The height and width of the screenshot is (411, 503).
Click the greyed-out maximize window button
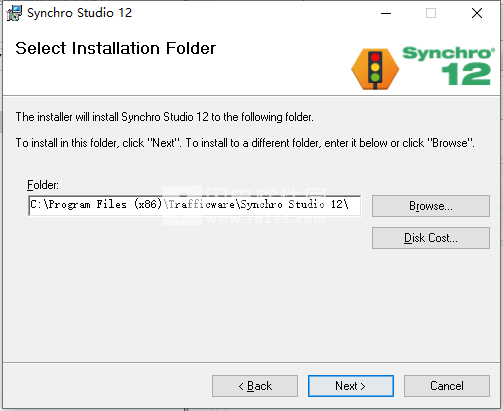coord(431,13)
